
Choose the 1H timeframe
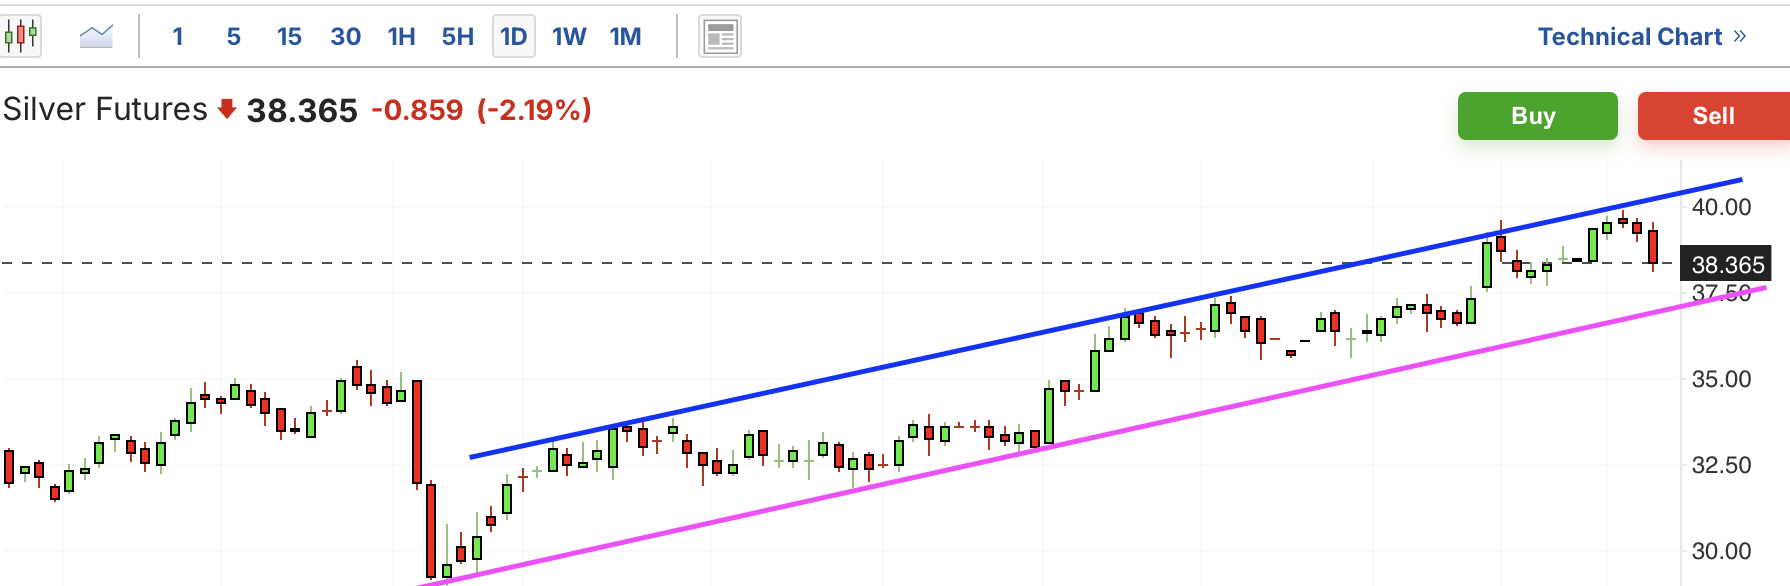[x=402, y=37]
